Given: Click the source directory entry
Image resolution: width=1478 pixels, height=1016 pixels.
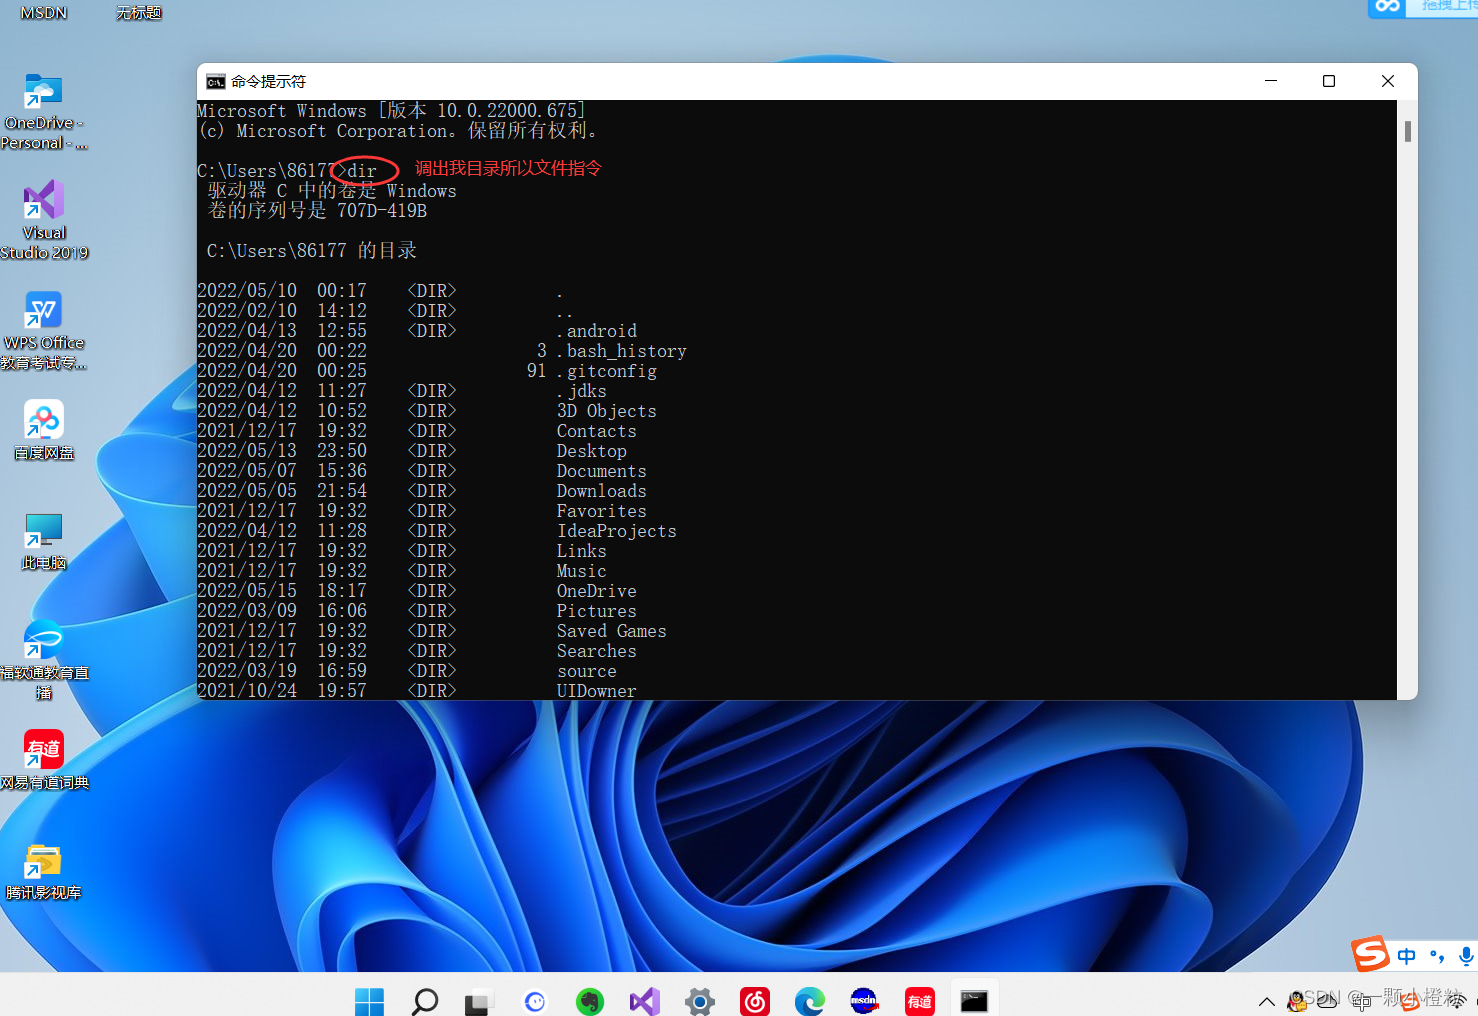Looking at the screenshot, I should click(587, 671).
